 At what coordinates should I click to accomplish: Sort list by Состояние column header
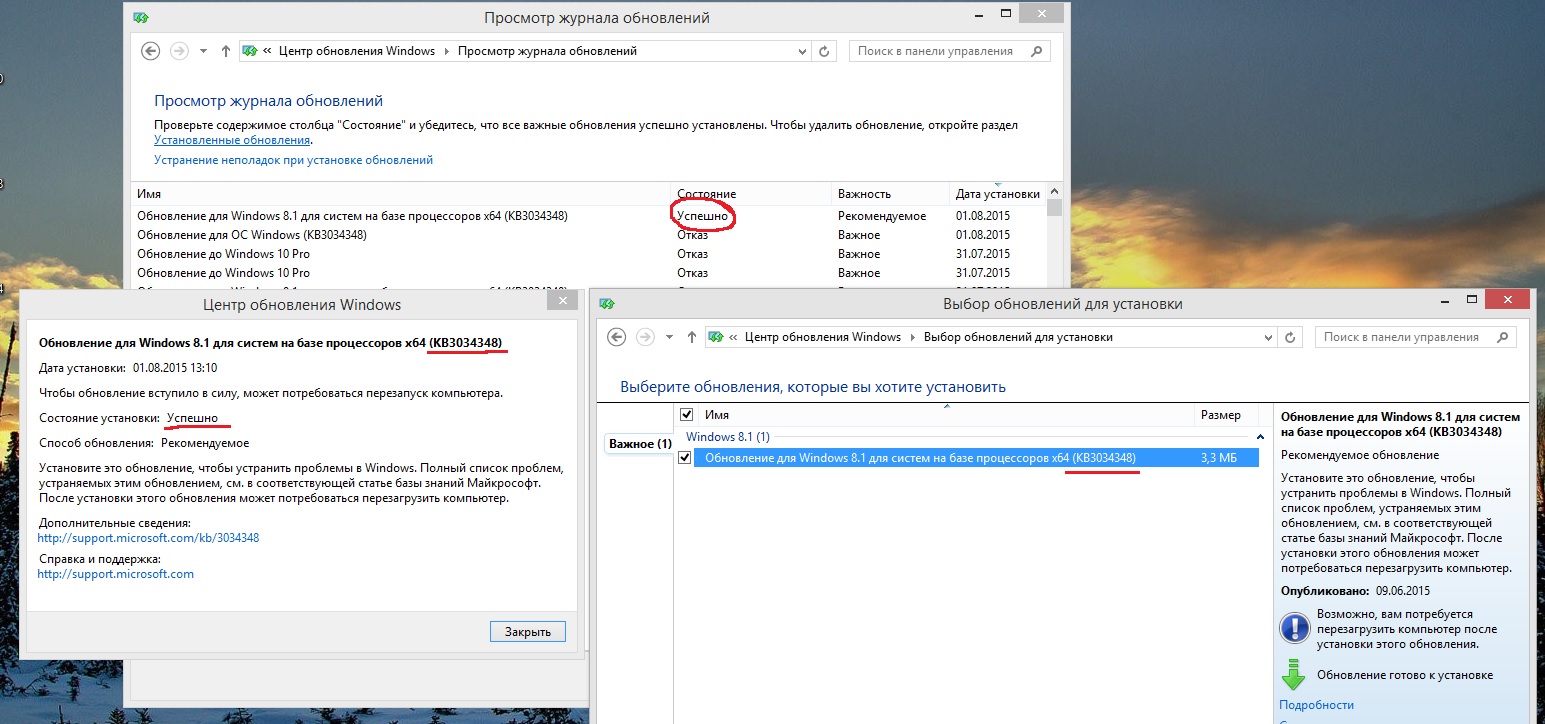pos(706,194)
